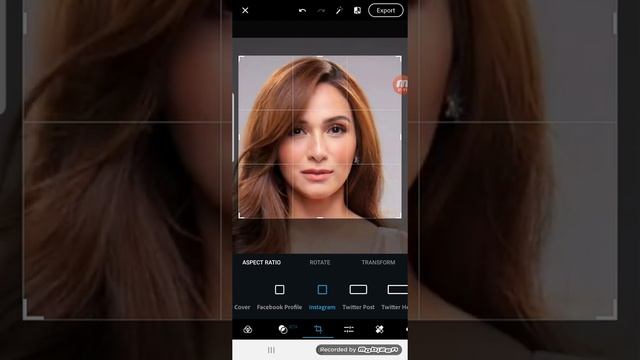
Task: Select the Twitter Header crop preset icon
Action: (x=397, y=290)
